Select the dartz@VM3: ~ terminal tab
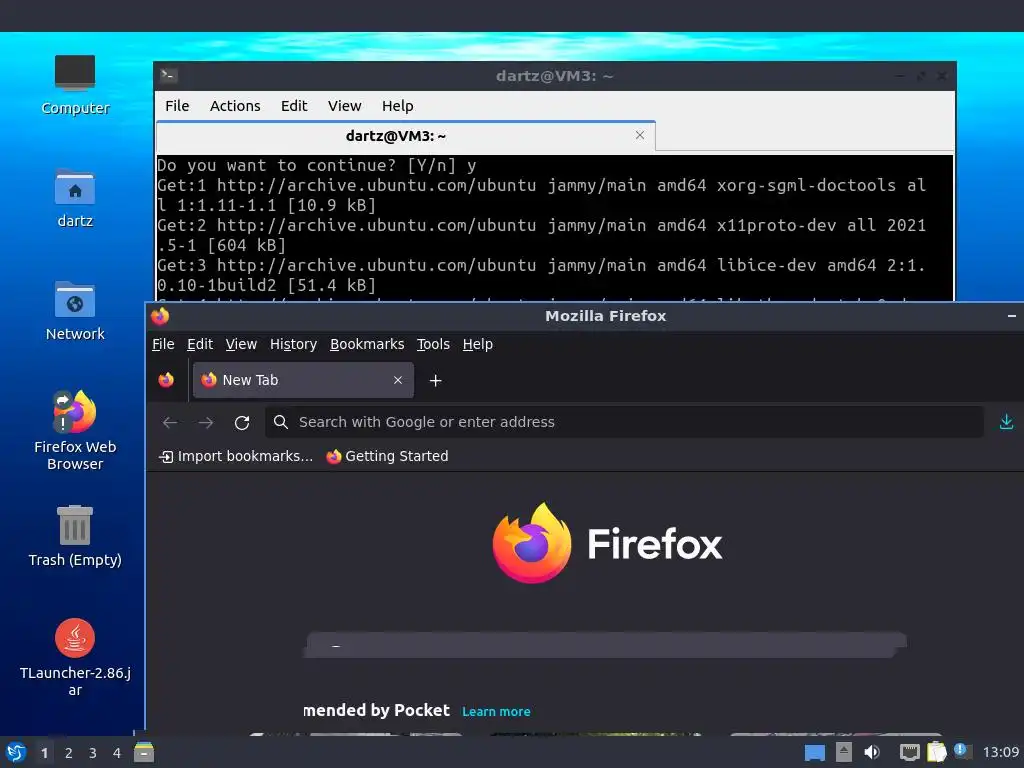The height and width of the screenshot is (768, 1024). pyautogui.click(x=406, y=136)
